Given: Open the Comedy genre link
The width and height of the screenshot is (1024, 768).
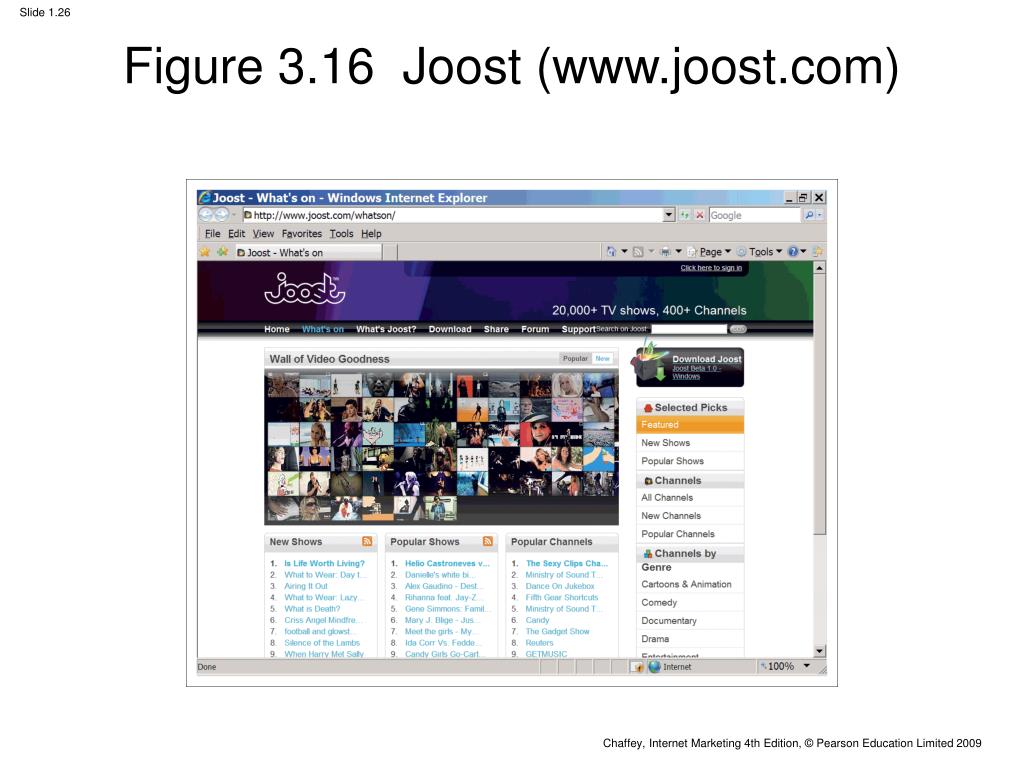Looking at the screenshot, I should (x=659, y=602).
